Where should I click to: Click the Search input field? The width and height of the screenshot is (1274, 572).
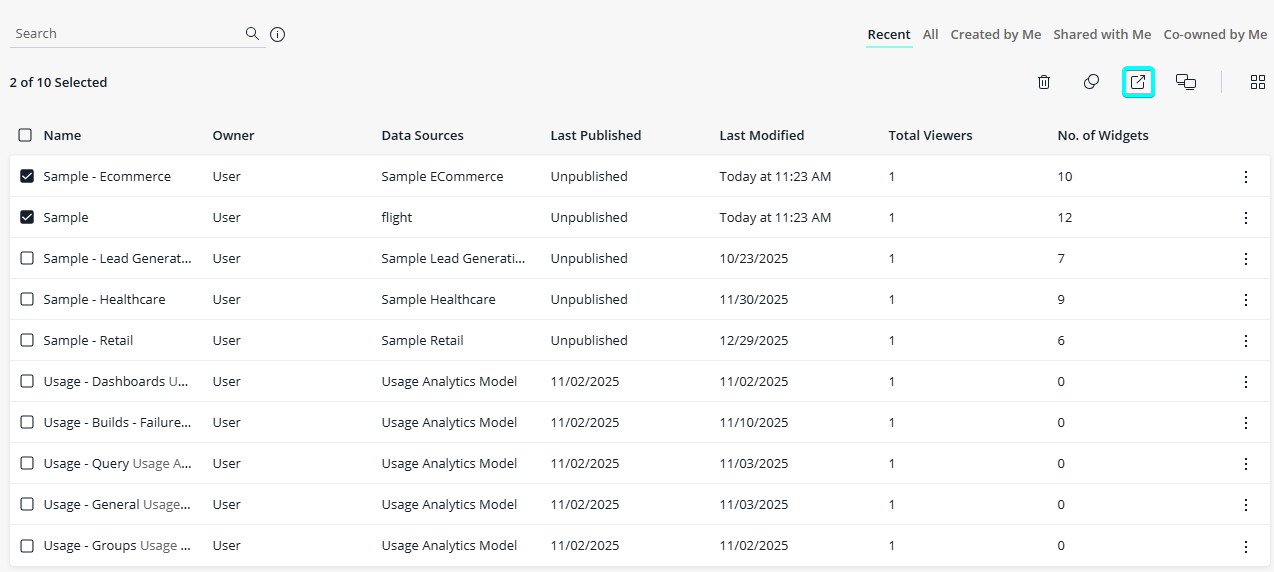[125, 34]
